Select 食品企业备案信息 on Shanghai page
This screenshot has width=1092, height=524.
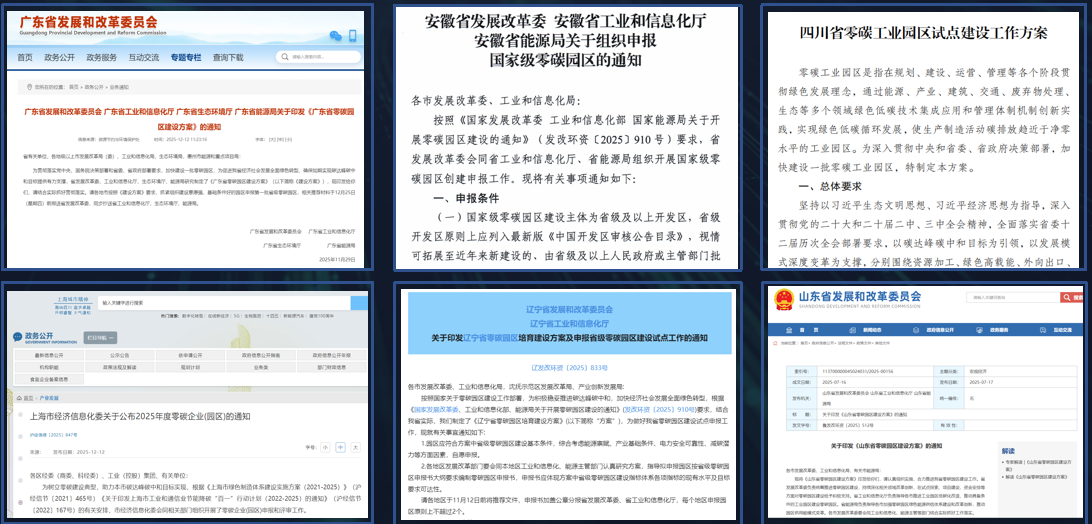click(x=49, y=379)
